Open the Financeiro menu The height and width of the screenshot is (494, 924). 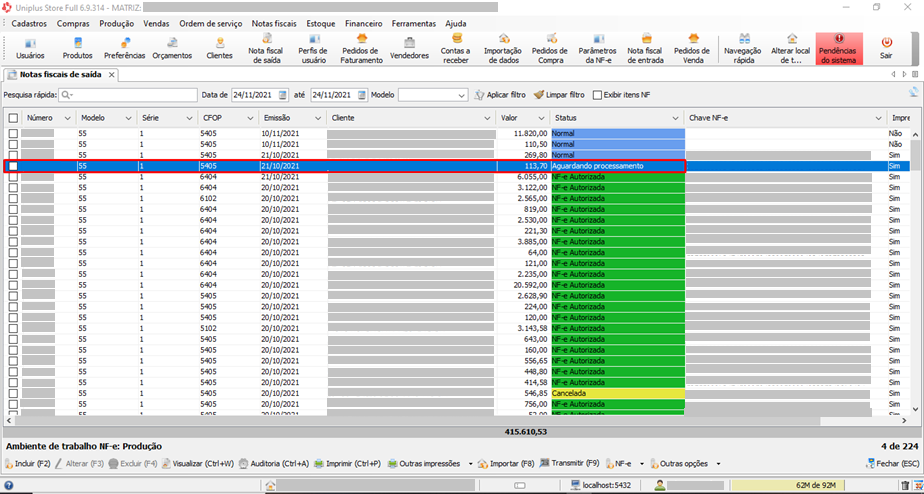point(364,24)
